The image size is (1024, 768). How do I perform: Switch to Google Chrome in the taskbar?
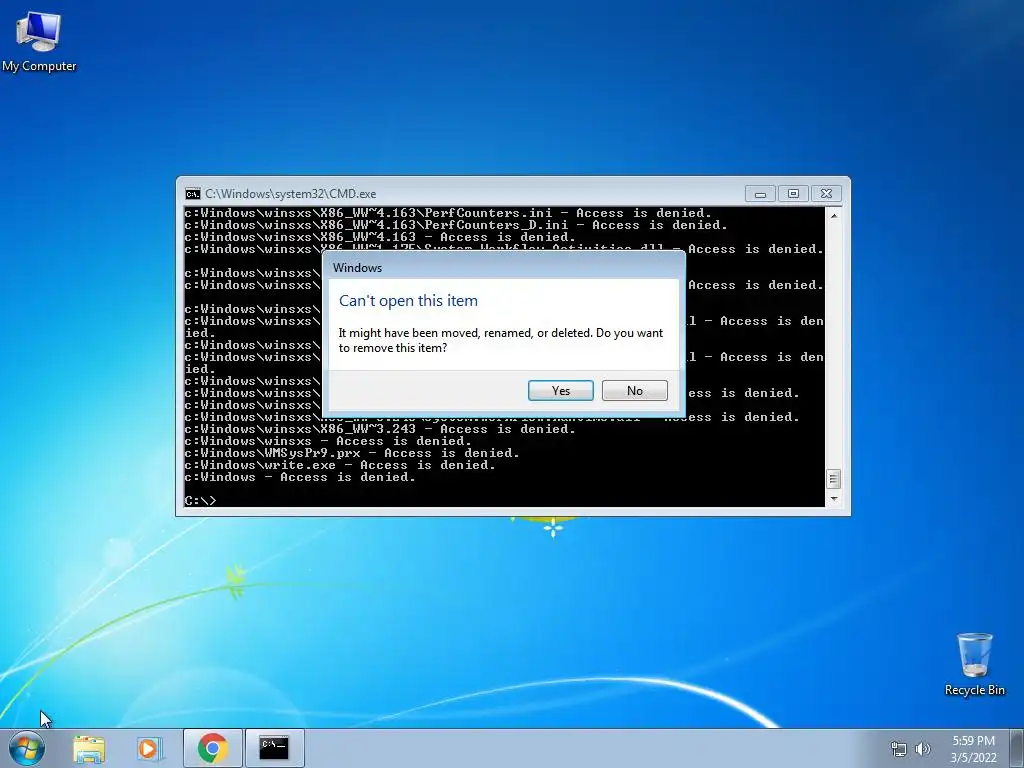(x=212, y=748)
